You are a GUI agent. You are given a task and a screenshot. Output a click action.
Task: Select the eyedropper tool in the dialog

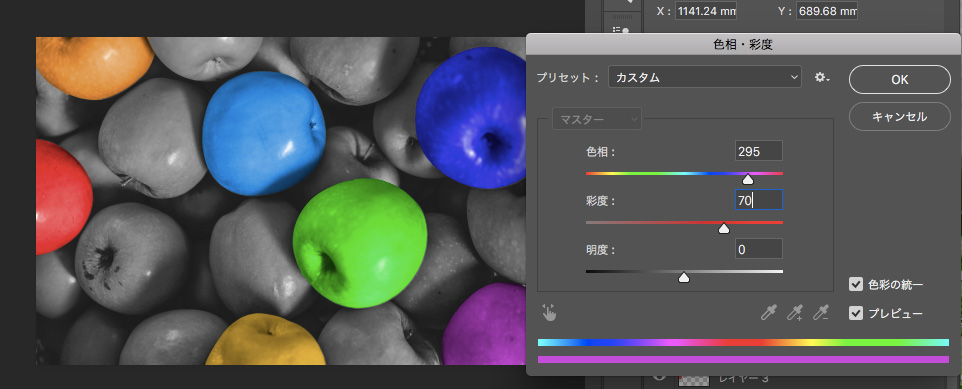[768, 313]
